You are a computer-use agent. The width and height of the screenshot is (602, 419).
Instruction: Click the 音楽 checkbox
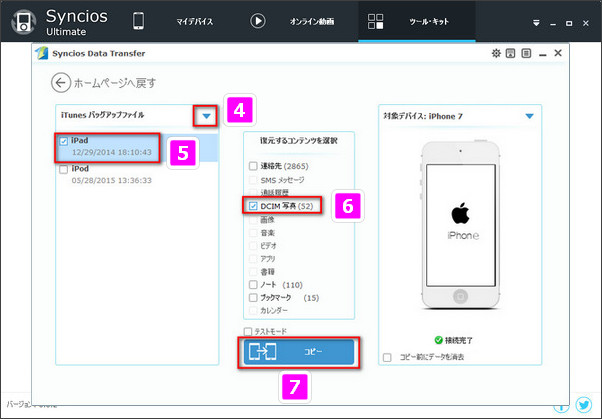click(x=253, y=233)
